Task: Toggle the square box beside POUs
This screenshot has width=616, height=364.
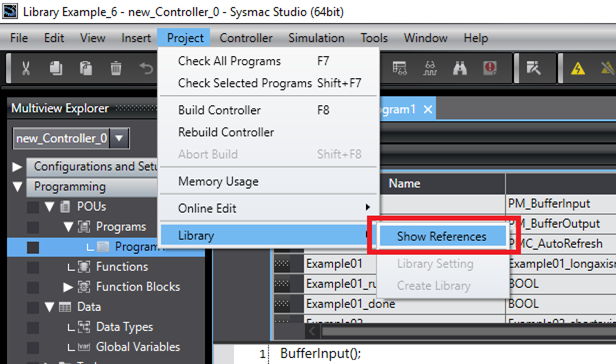Action: coord(33,207)
